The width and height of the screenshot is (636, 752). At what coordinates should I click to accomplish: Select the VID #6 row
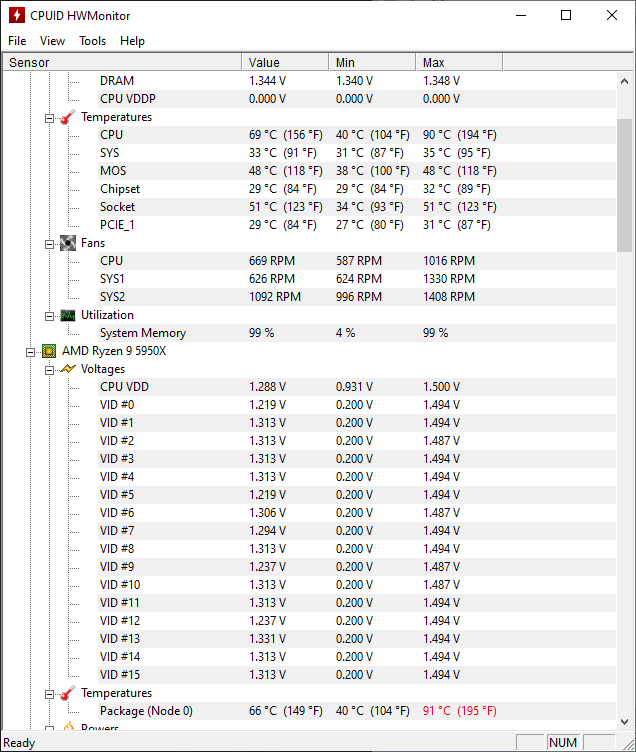(357, 513)
